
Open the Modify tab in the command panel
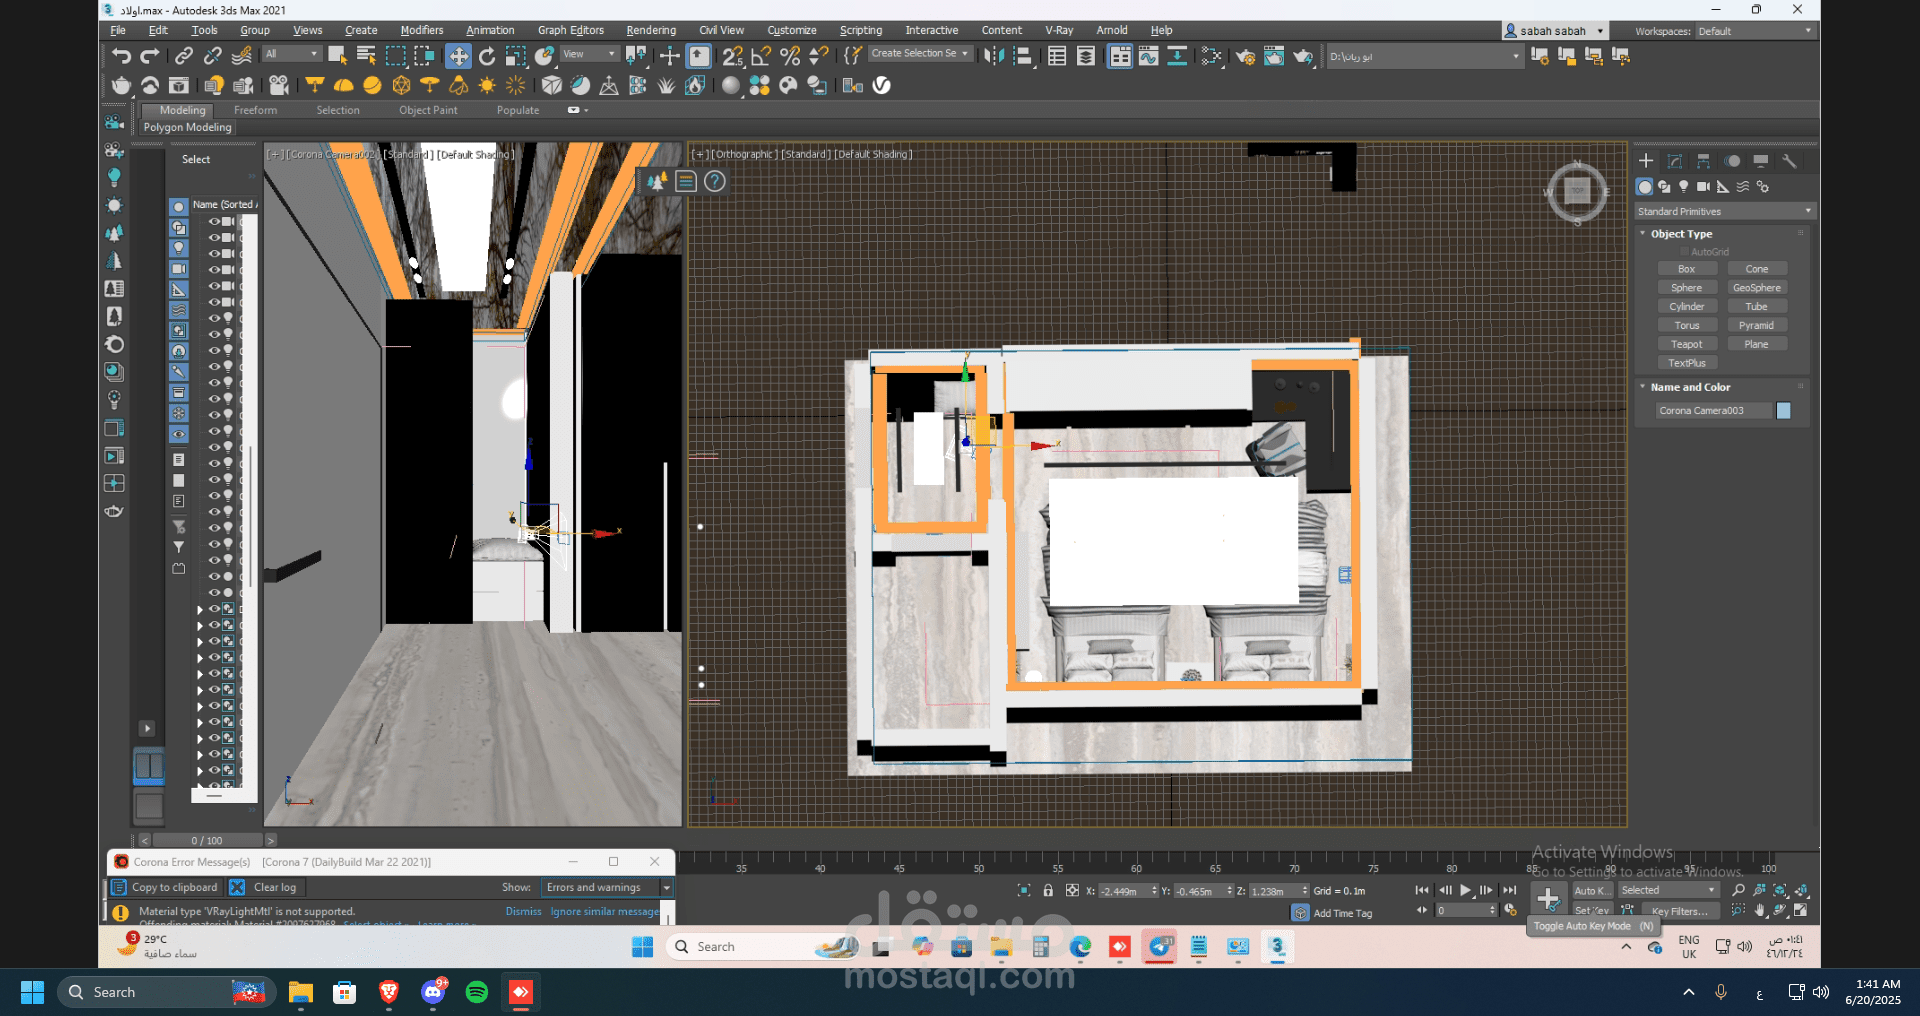point(1675,161)
